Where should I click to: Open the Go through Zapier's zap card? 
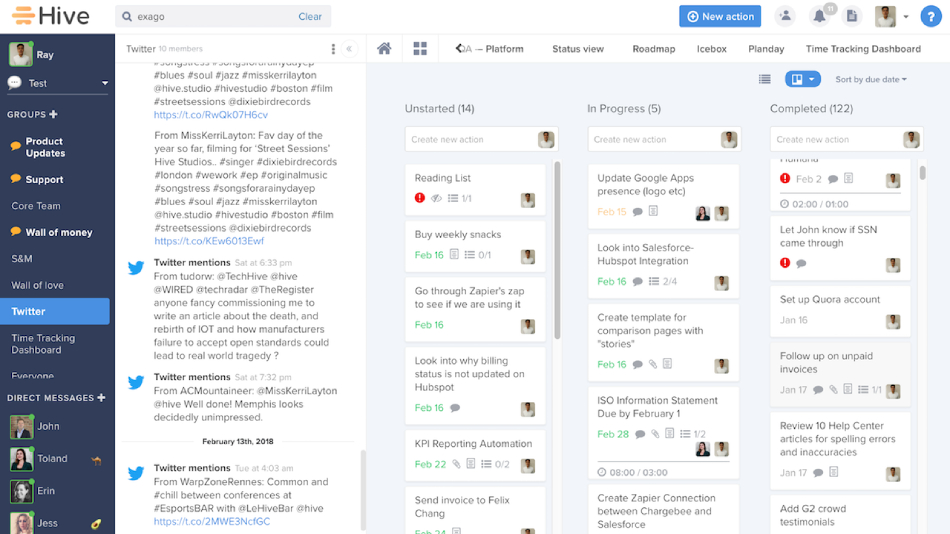coord(475,309)
